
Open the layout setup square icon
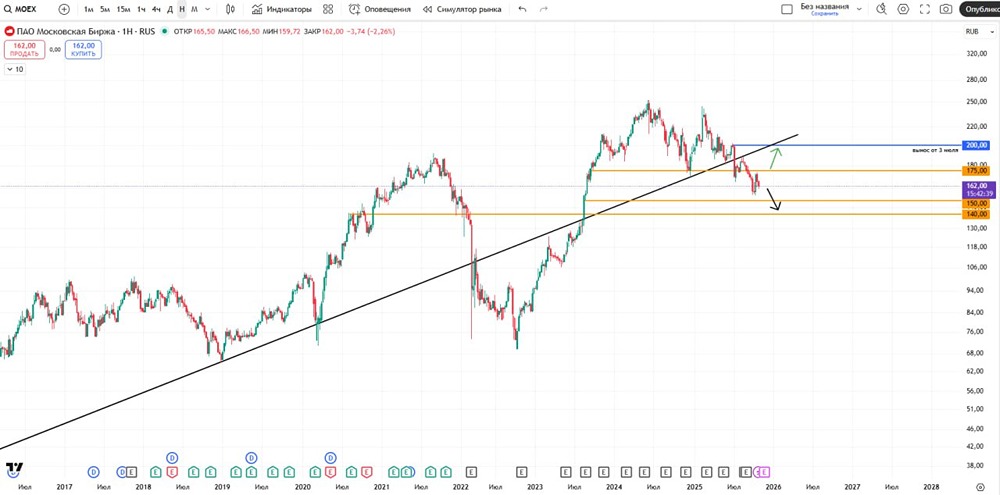pyautogui.click(x=787, y=10)
